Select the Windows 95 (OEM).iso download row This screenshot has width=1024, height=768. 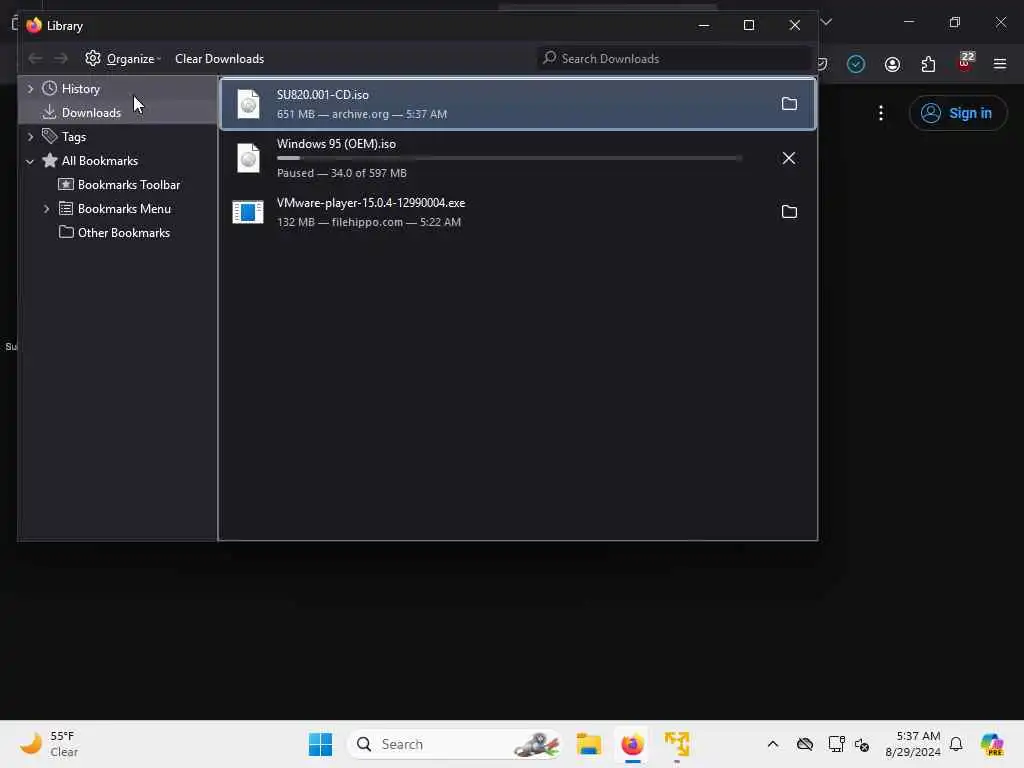pyautogui.click(x=518, y=158)
